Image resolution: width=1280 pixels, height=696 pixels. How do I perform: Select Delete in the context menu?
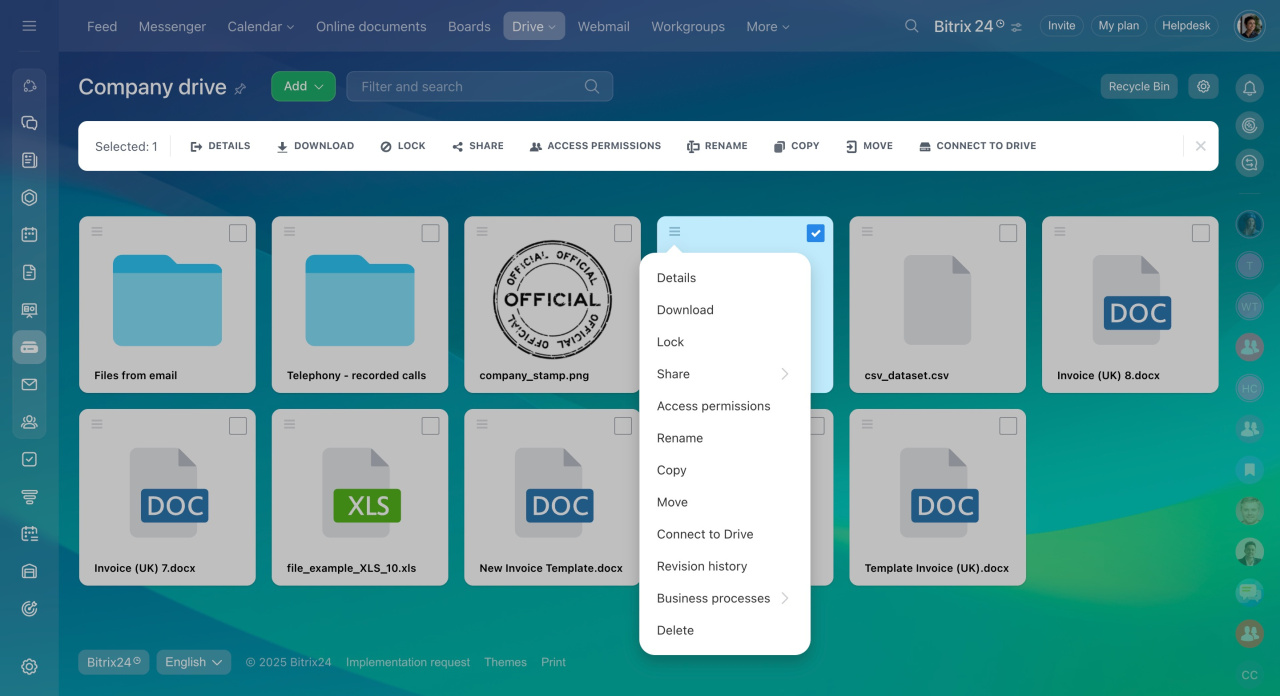(x=675, y=630)
